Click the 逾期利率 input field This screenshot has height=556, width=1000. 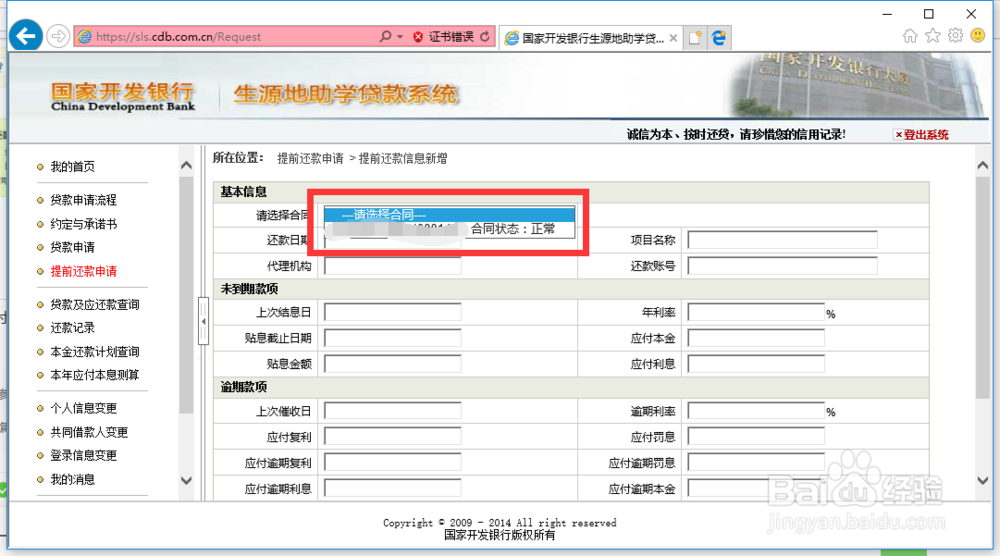(x=756, y=411)
